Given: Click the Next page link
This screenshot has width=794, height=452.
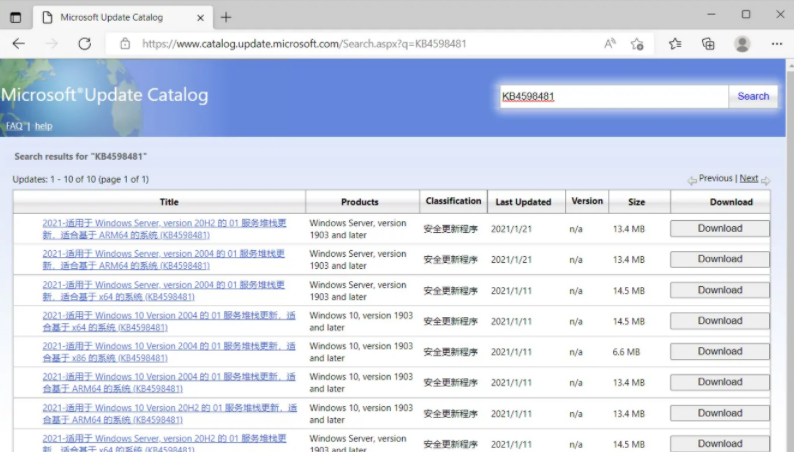Looking at the screenshot, I should coord(748,178).
